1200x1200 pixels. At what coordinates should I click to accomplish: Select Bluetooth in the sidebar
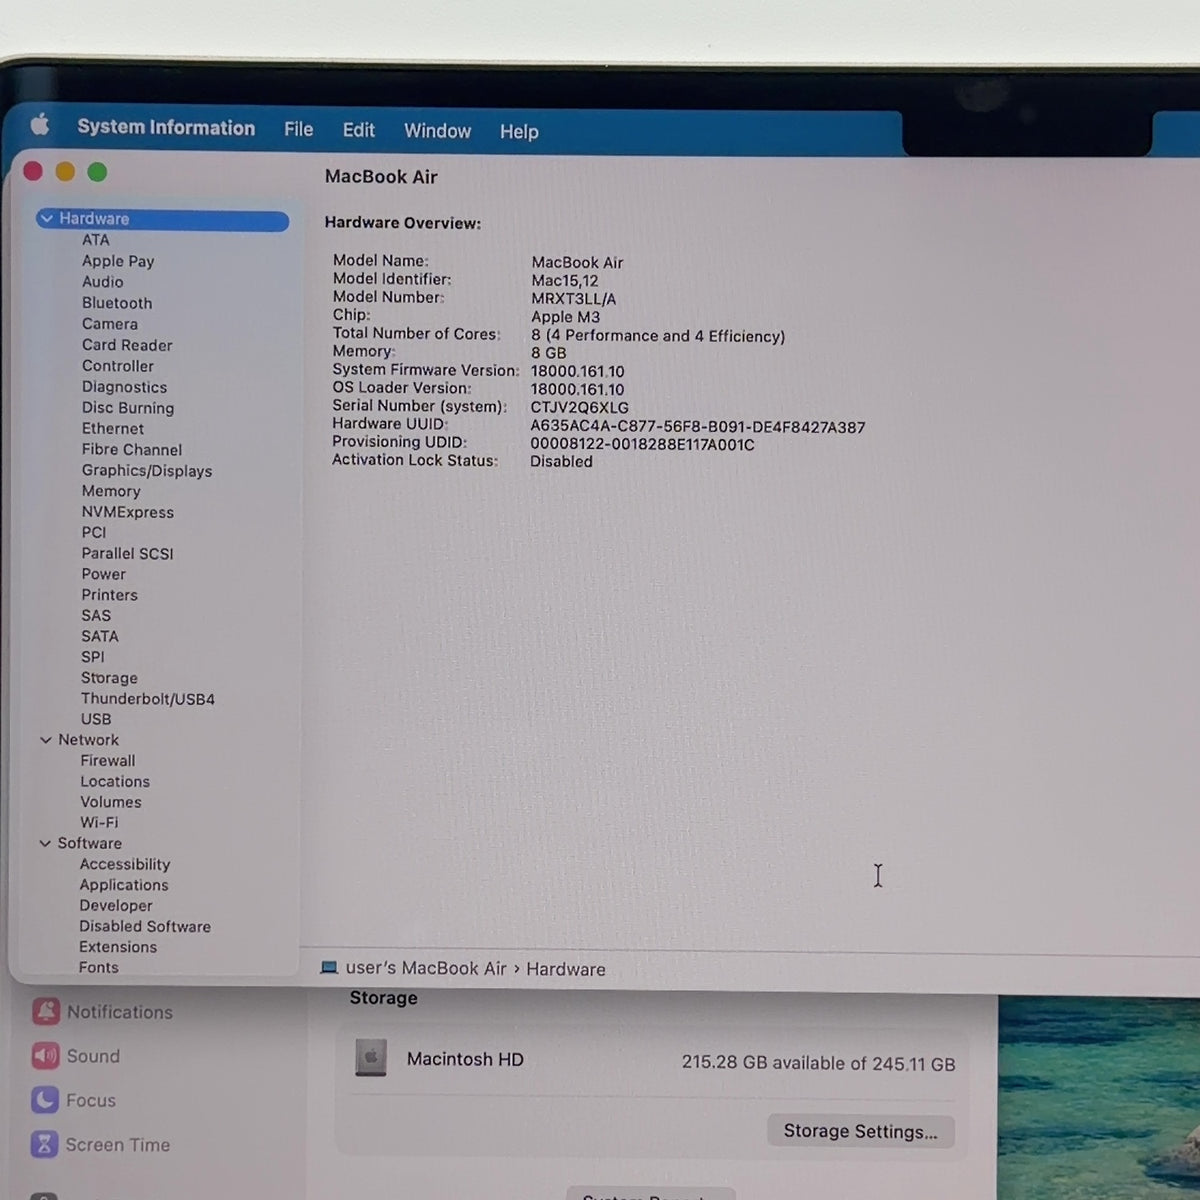click(x=117, y=303)
